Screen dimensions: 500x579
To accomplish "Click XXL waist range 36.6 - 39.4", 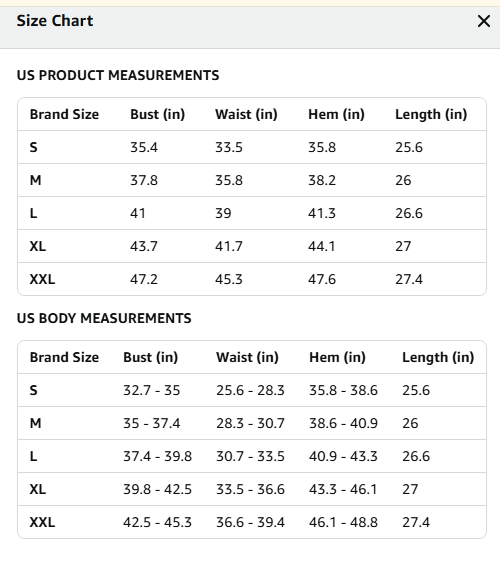I will pos(250,522).
